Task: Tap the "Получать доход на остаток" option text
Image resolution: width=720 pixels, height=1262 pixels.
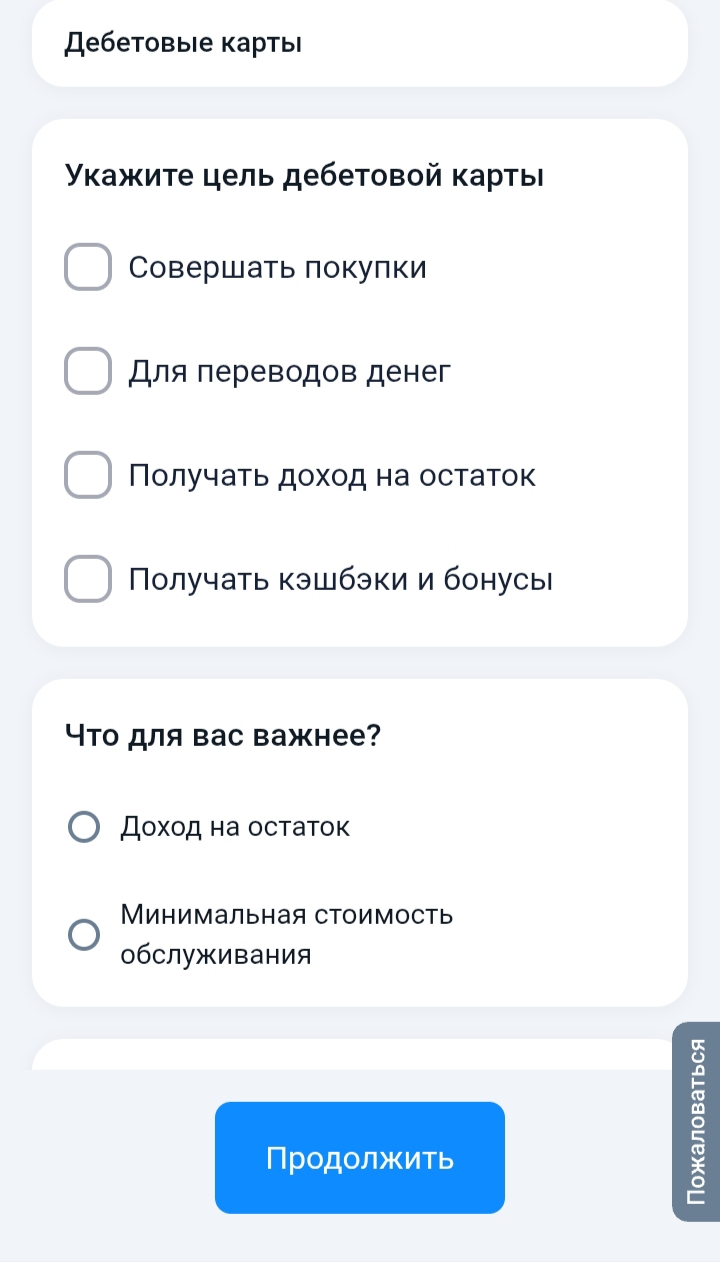Action: click(x=332, y=476)
